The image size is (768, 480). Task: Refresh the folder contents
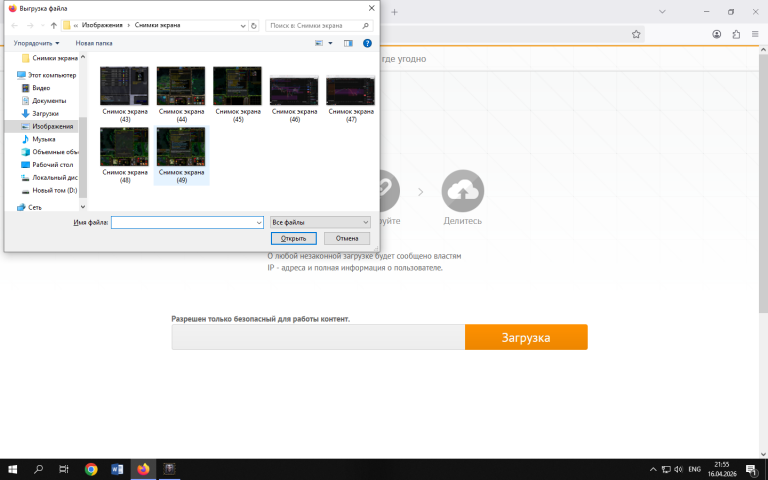[254, 25]
